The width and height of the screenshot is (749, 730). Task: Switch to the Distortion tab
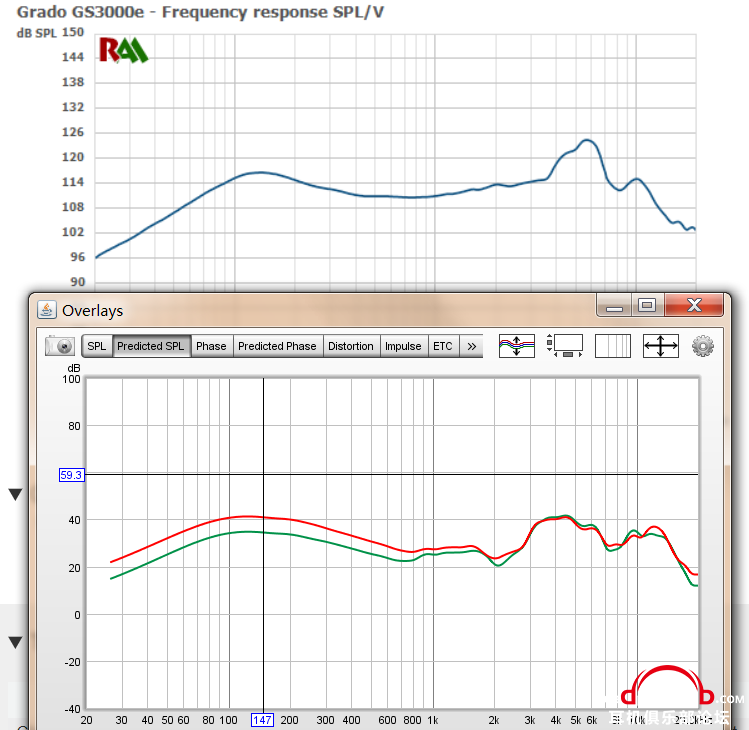pos(351,346)
